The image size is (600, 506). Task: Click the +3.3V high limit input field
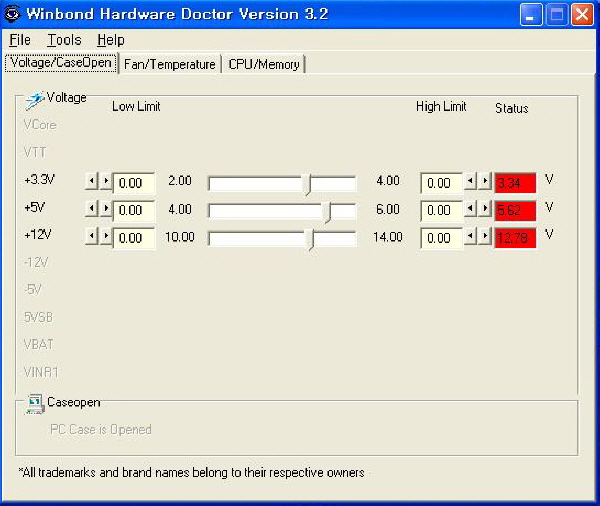442,183
